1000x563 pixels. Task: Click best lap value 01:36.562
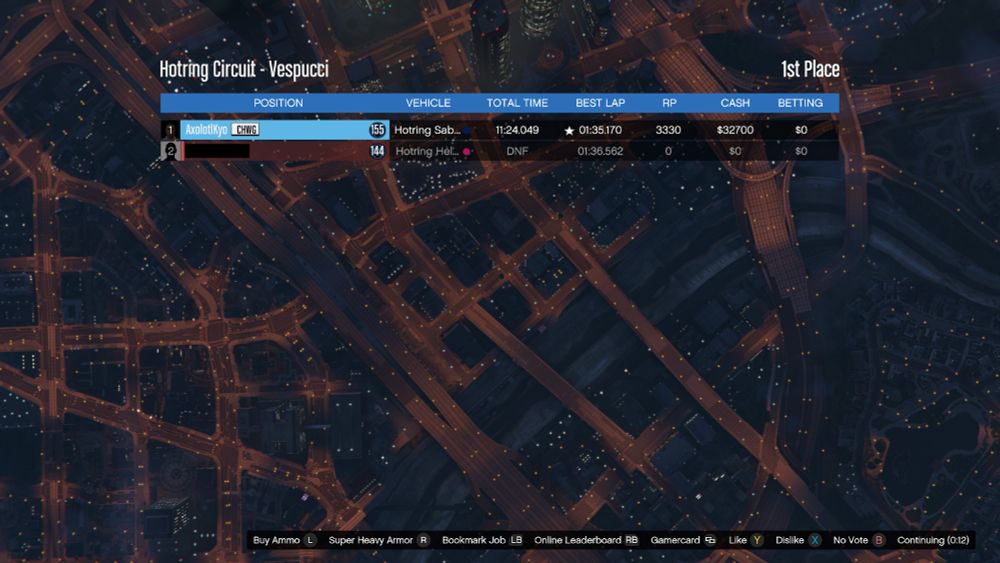[600, 151]
